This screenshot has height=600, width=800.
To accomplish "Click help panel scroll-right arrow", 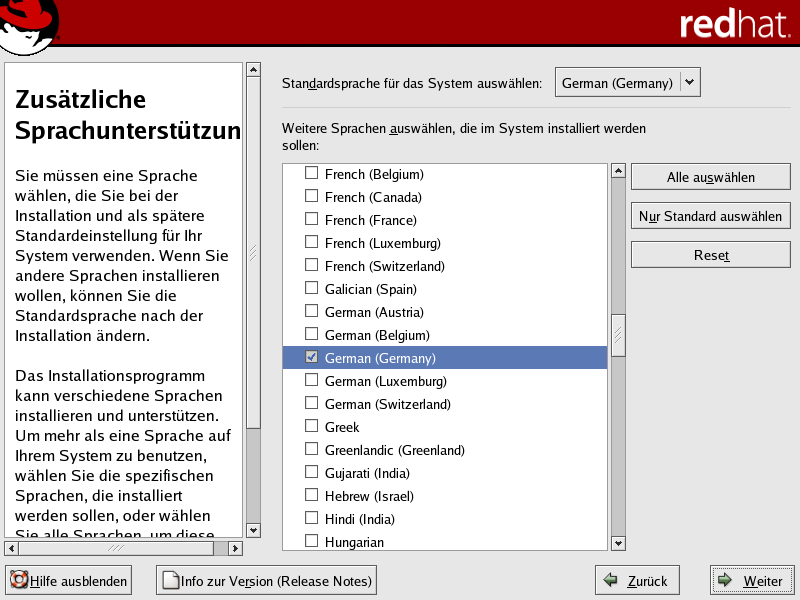I will pyautogui.click(x=236, y=548).
